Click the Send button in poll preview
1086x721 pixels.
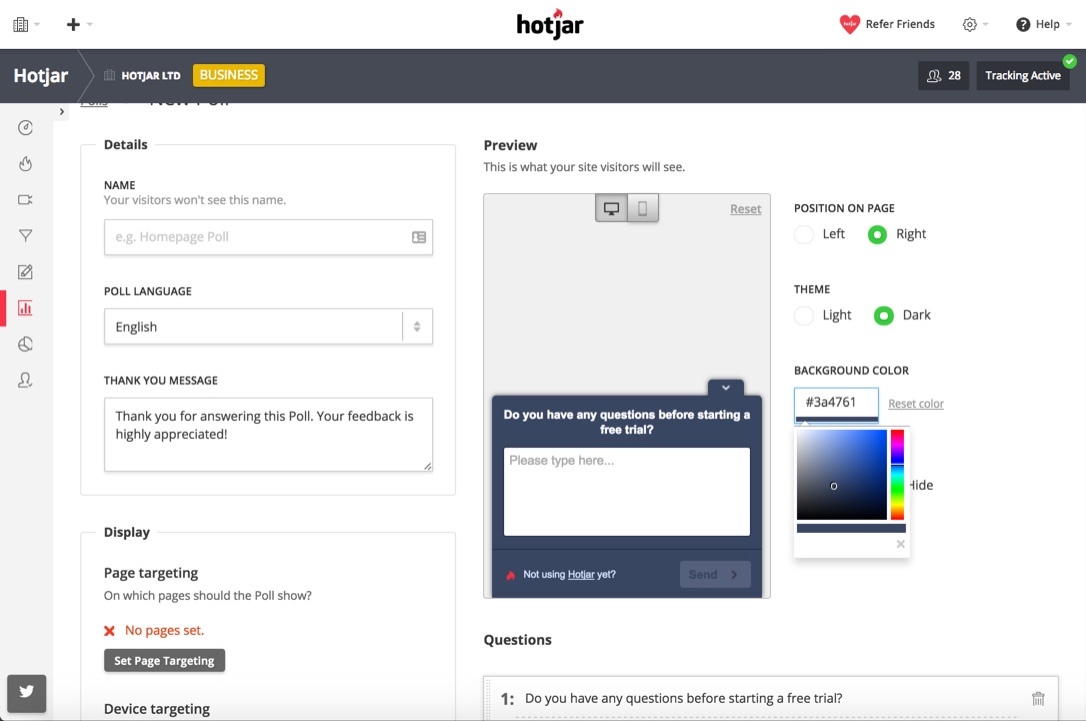point(715,574)
